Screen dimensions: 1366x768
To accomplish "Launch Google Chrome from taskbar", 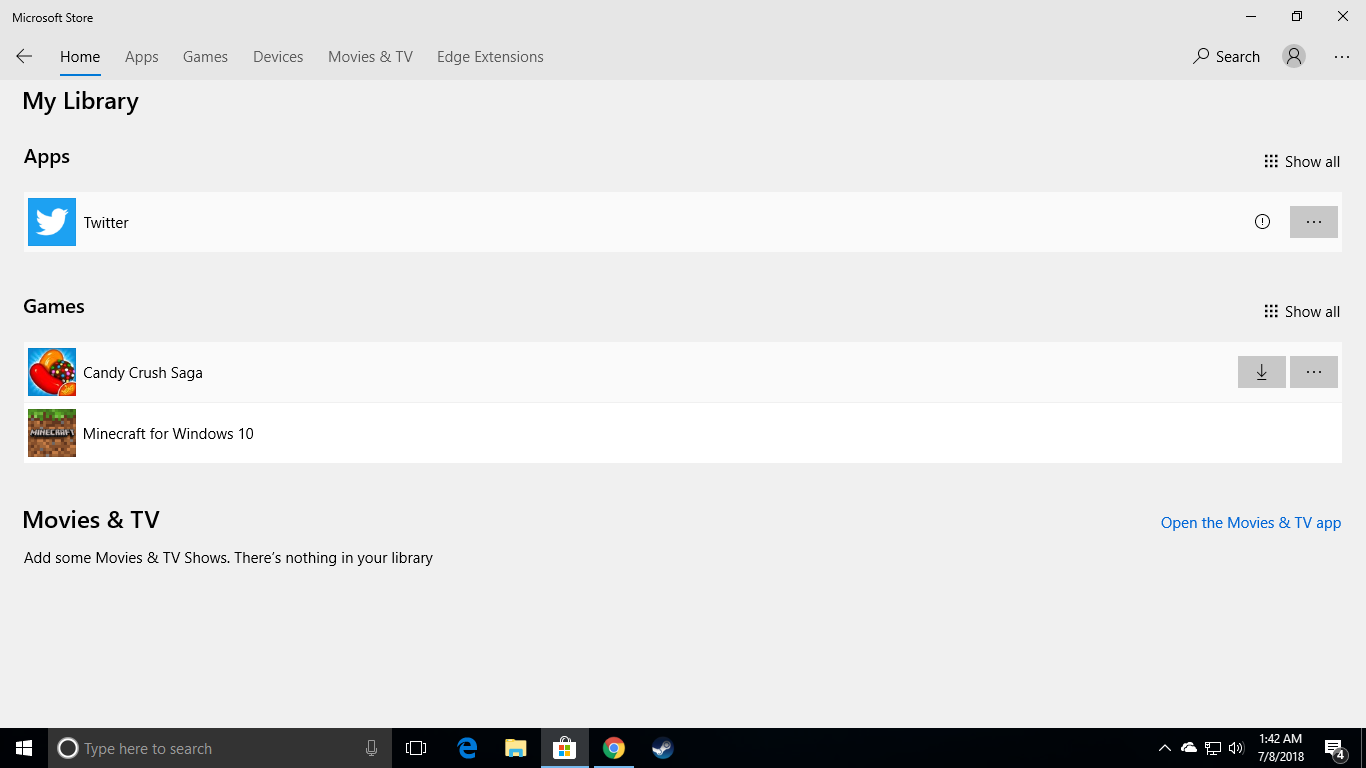I will click(x=614, y=748).
